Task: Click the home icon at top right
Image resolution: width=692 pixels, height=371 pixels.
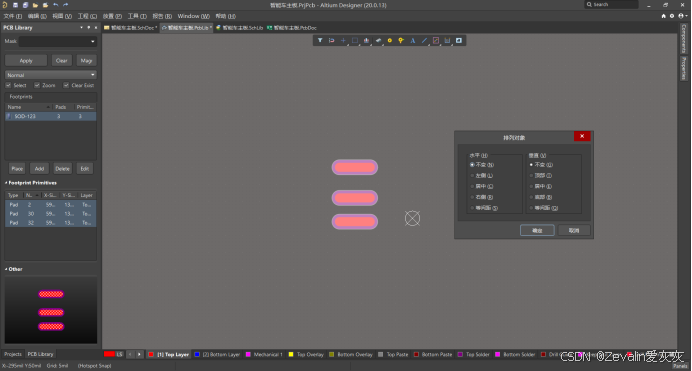Action: (x=663, y=16)
